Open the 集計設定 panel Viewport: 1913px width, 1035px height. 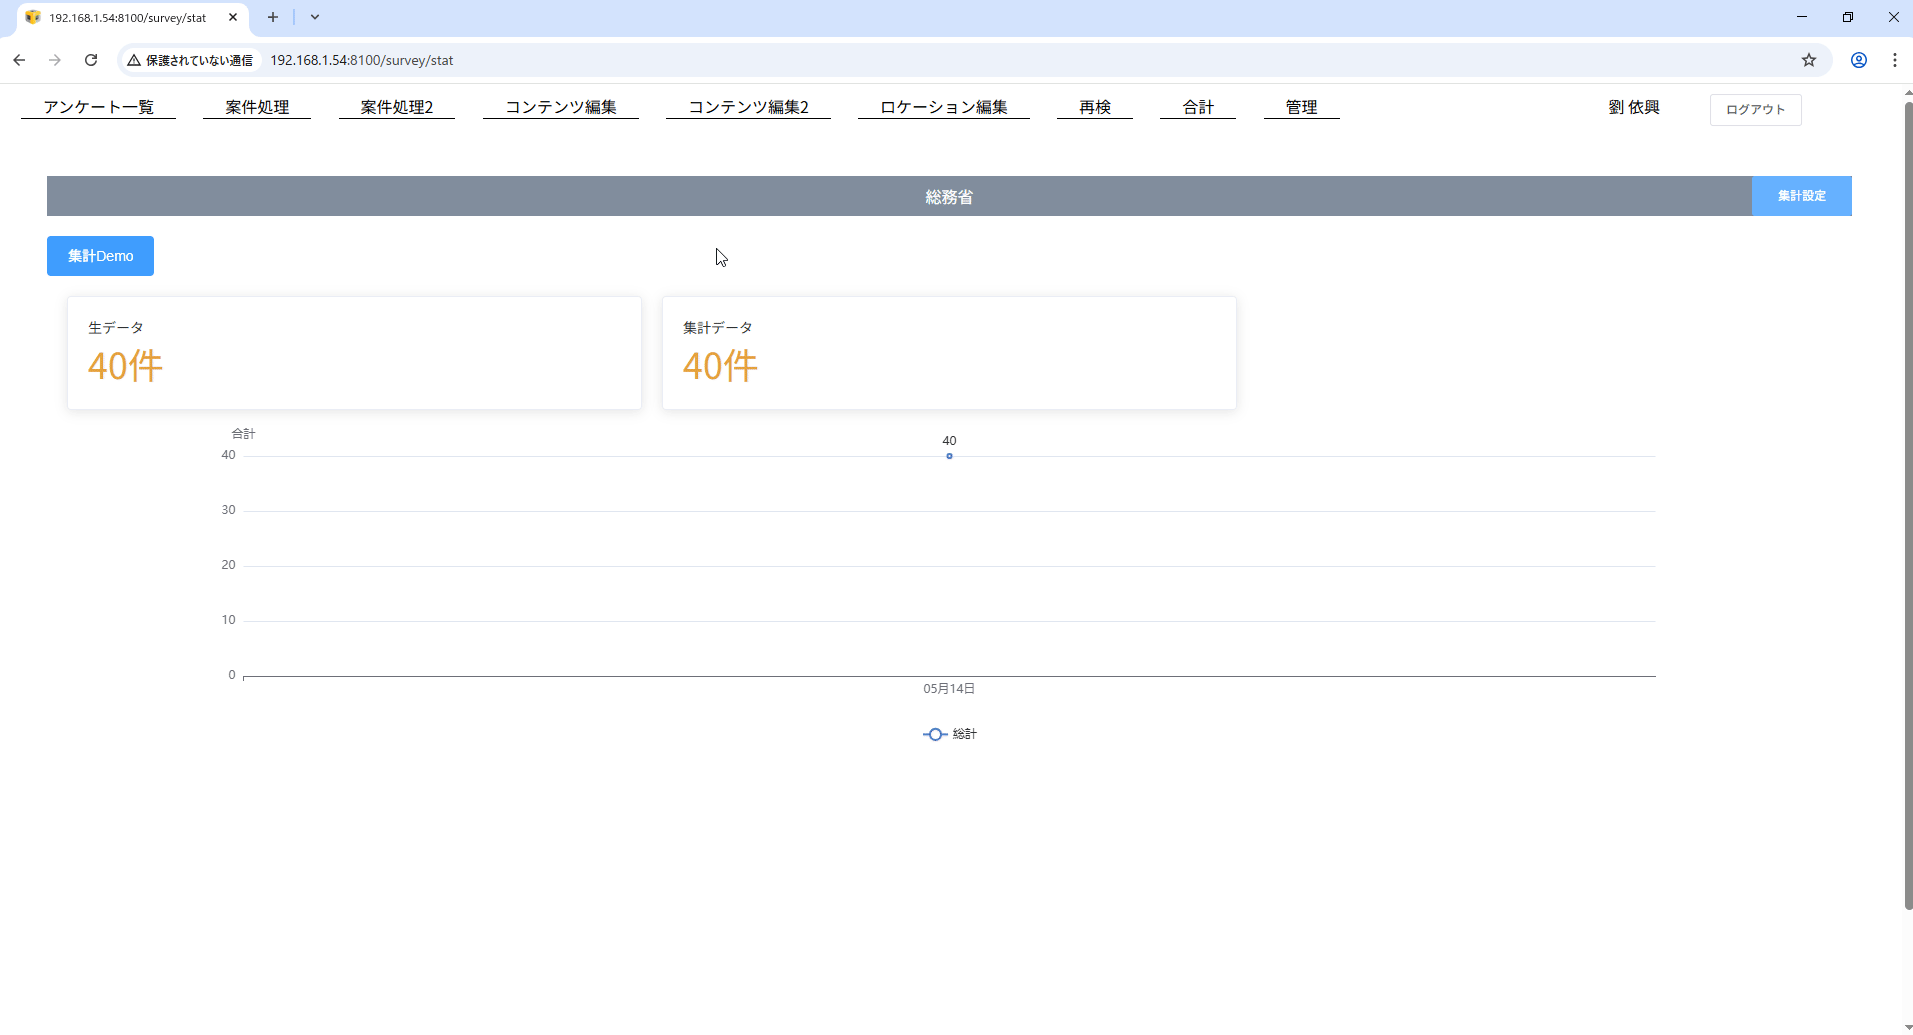point(1800,196)
